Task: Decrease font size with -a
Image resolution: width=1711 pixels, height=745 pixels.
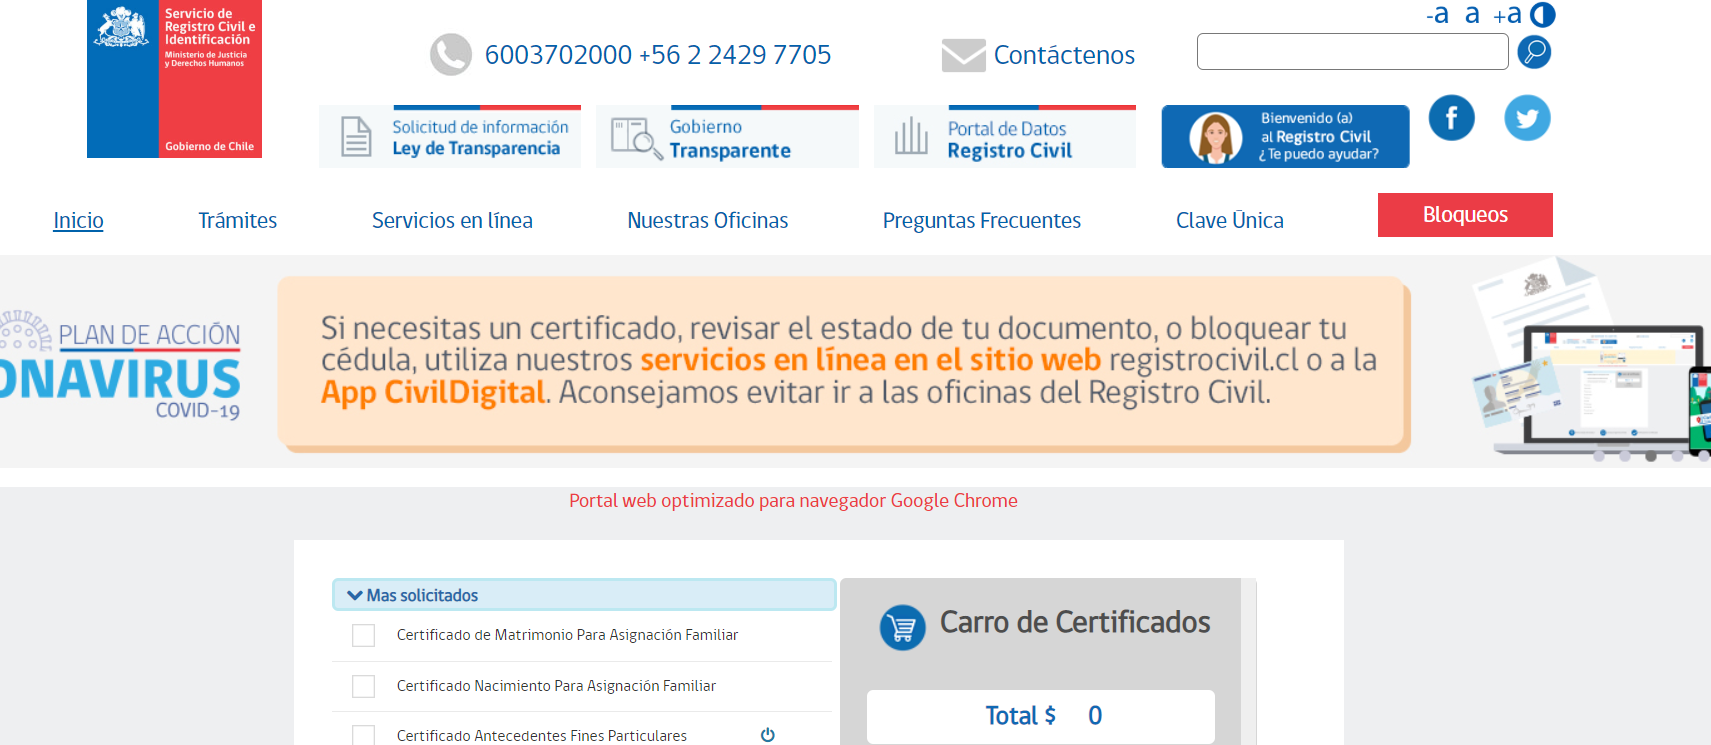Action: click(x=1437, y=15)
